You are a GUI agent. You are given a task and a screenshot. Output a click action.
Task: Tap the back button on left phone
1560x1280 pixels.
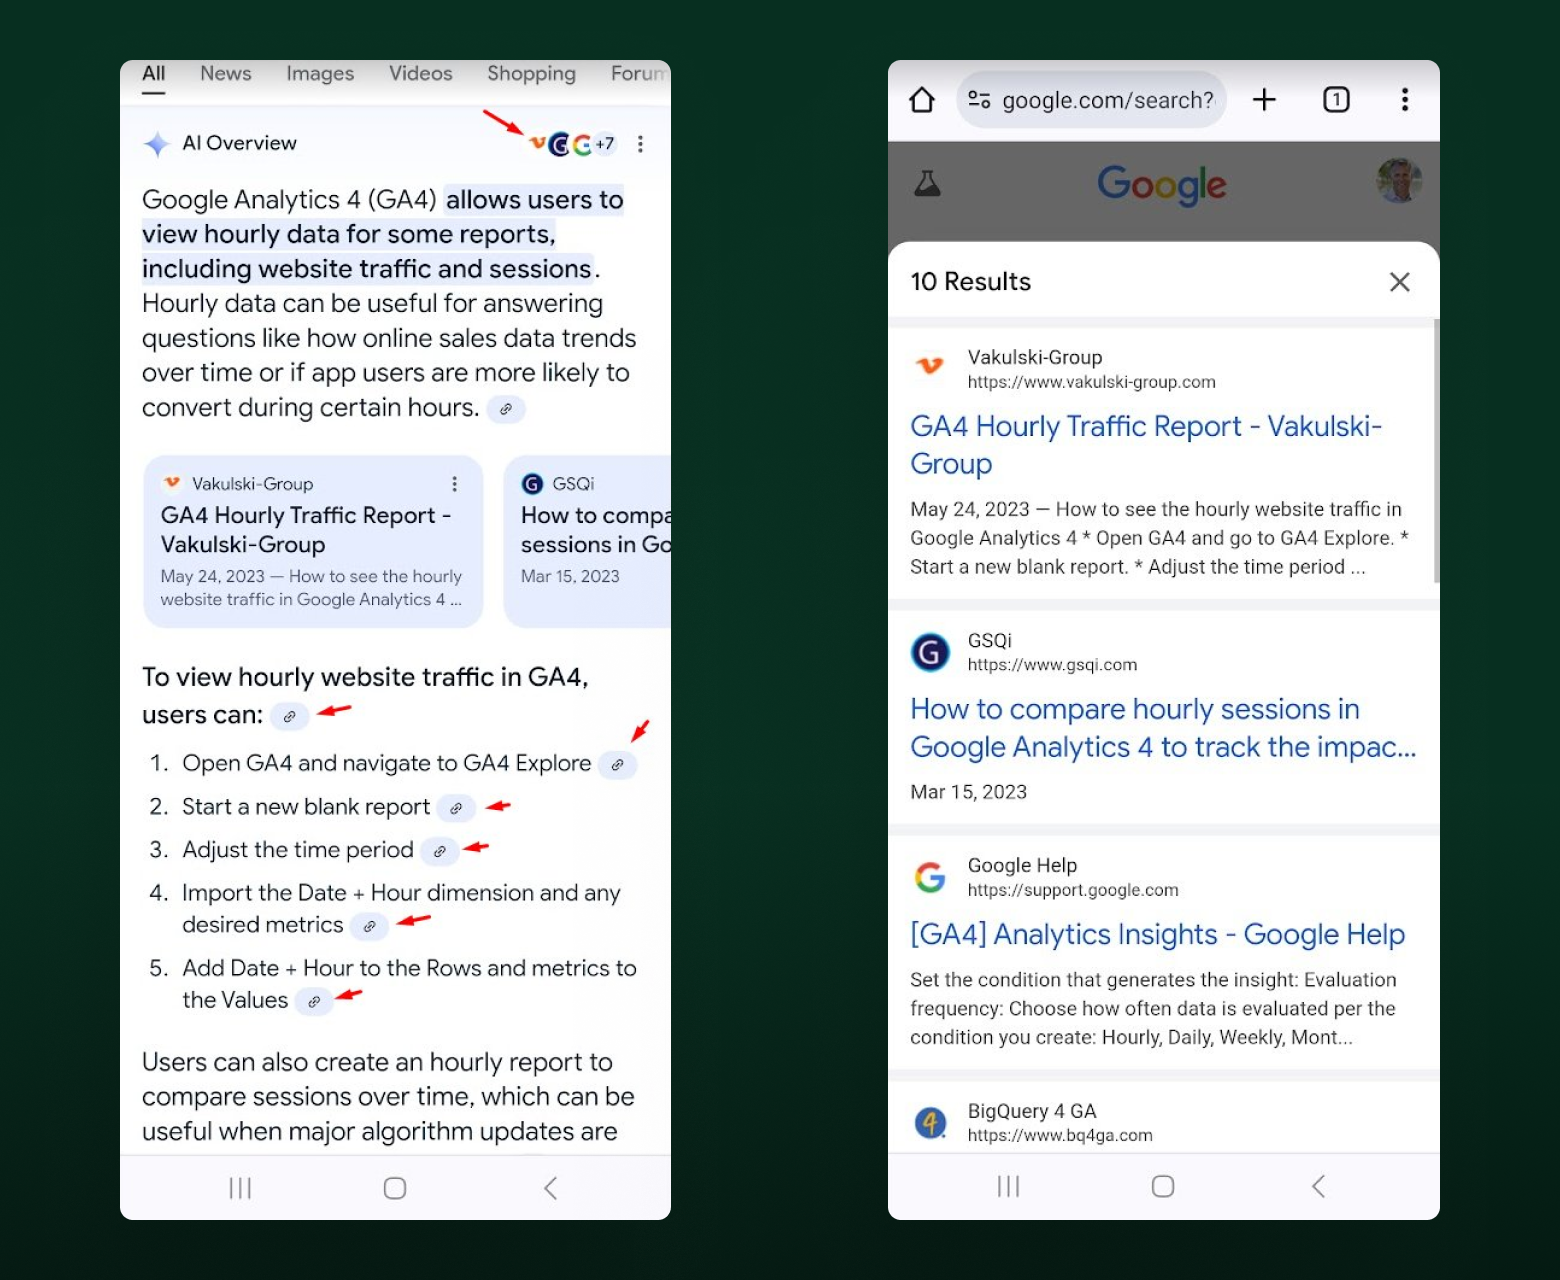click(x=550, y=1188)
